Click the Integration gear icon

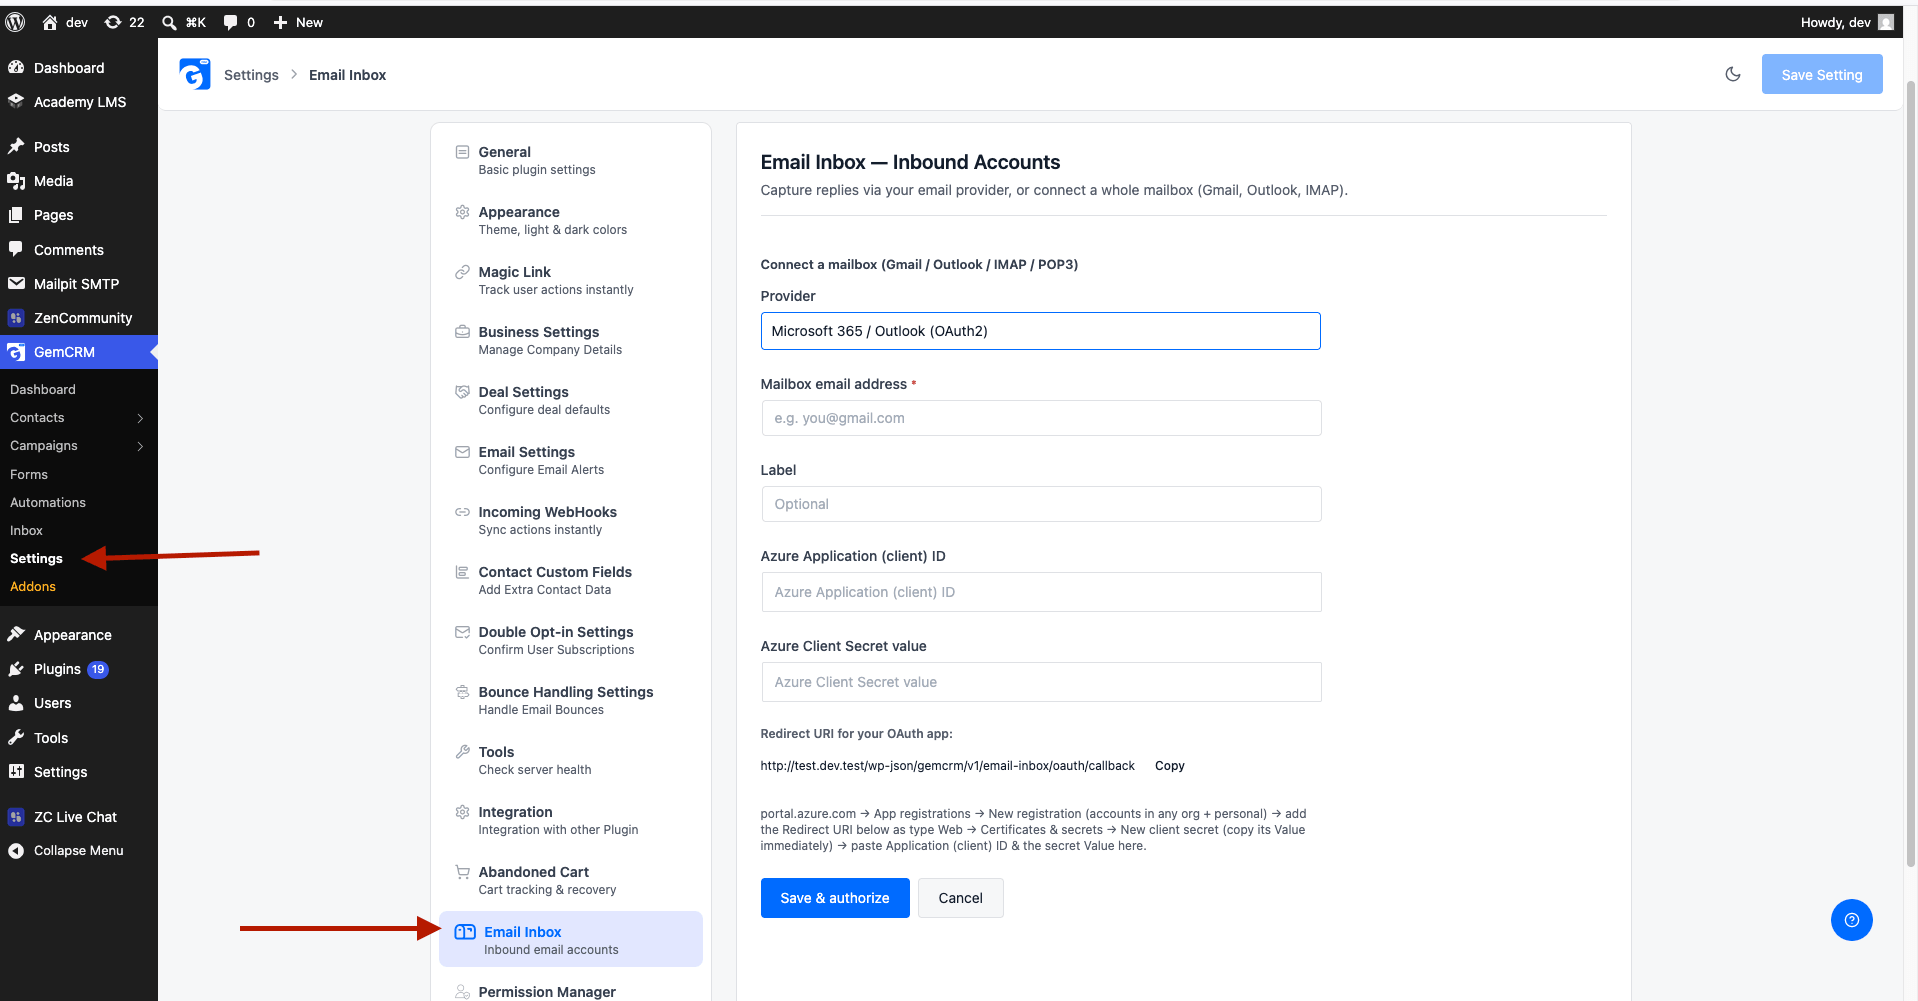[x=462, y=812]
